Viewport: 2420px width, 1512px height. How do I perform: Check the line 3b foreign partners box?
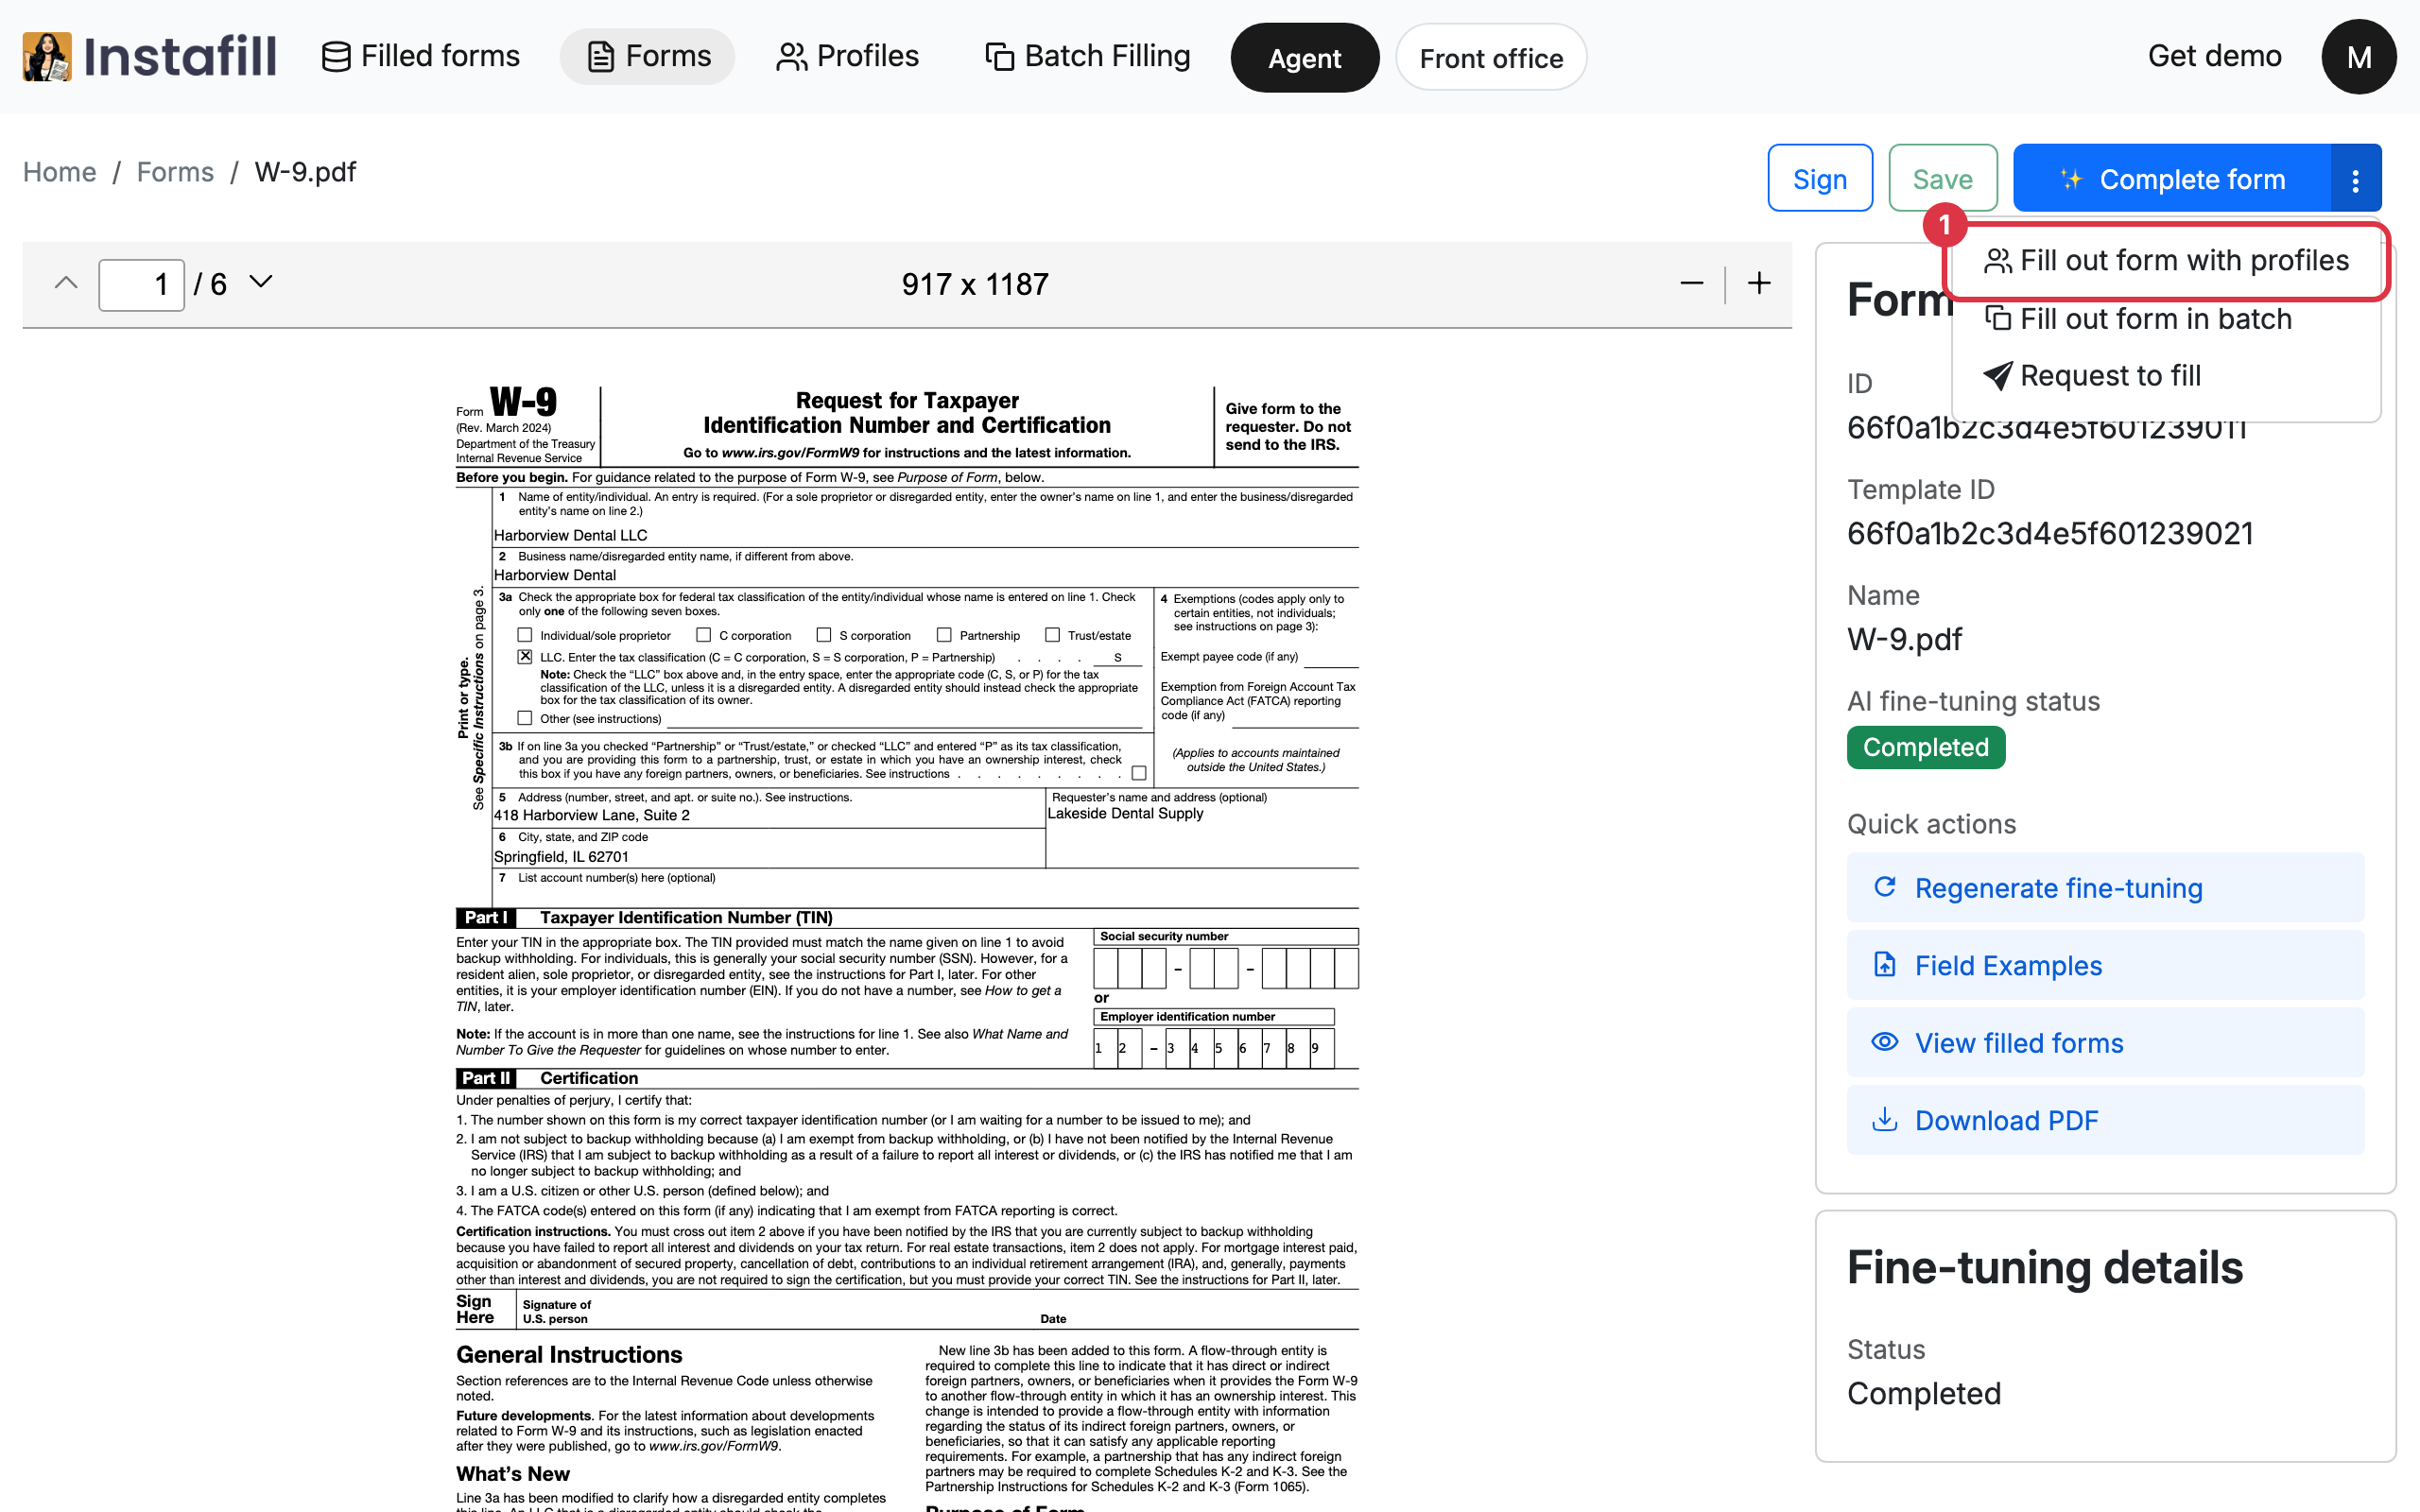(x=1139, y=773)
